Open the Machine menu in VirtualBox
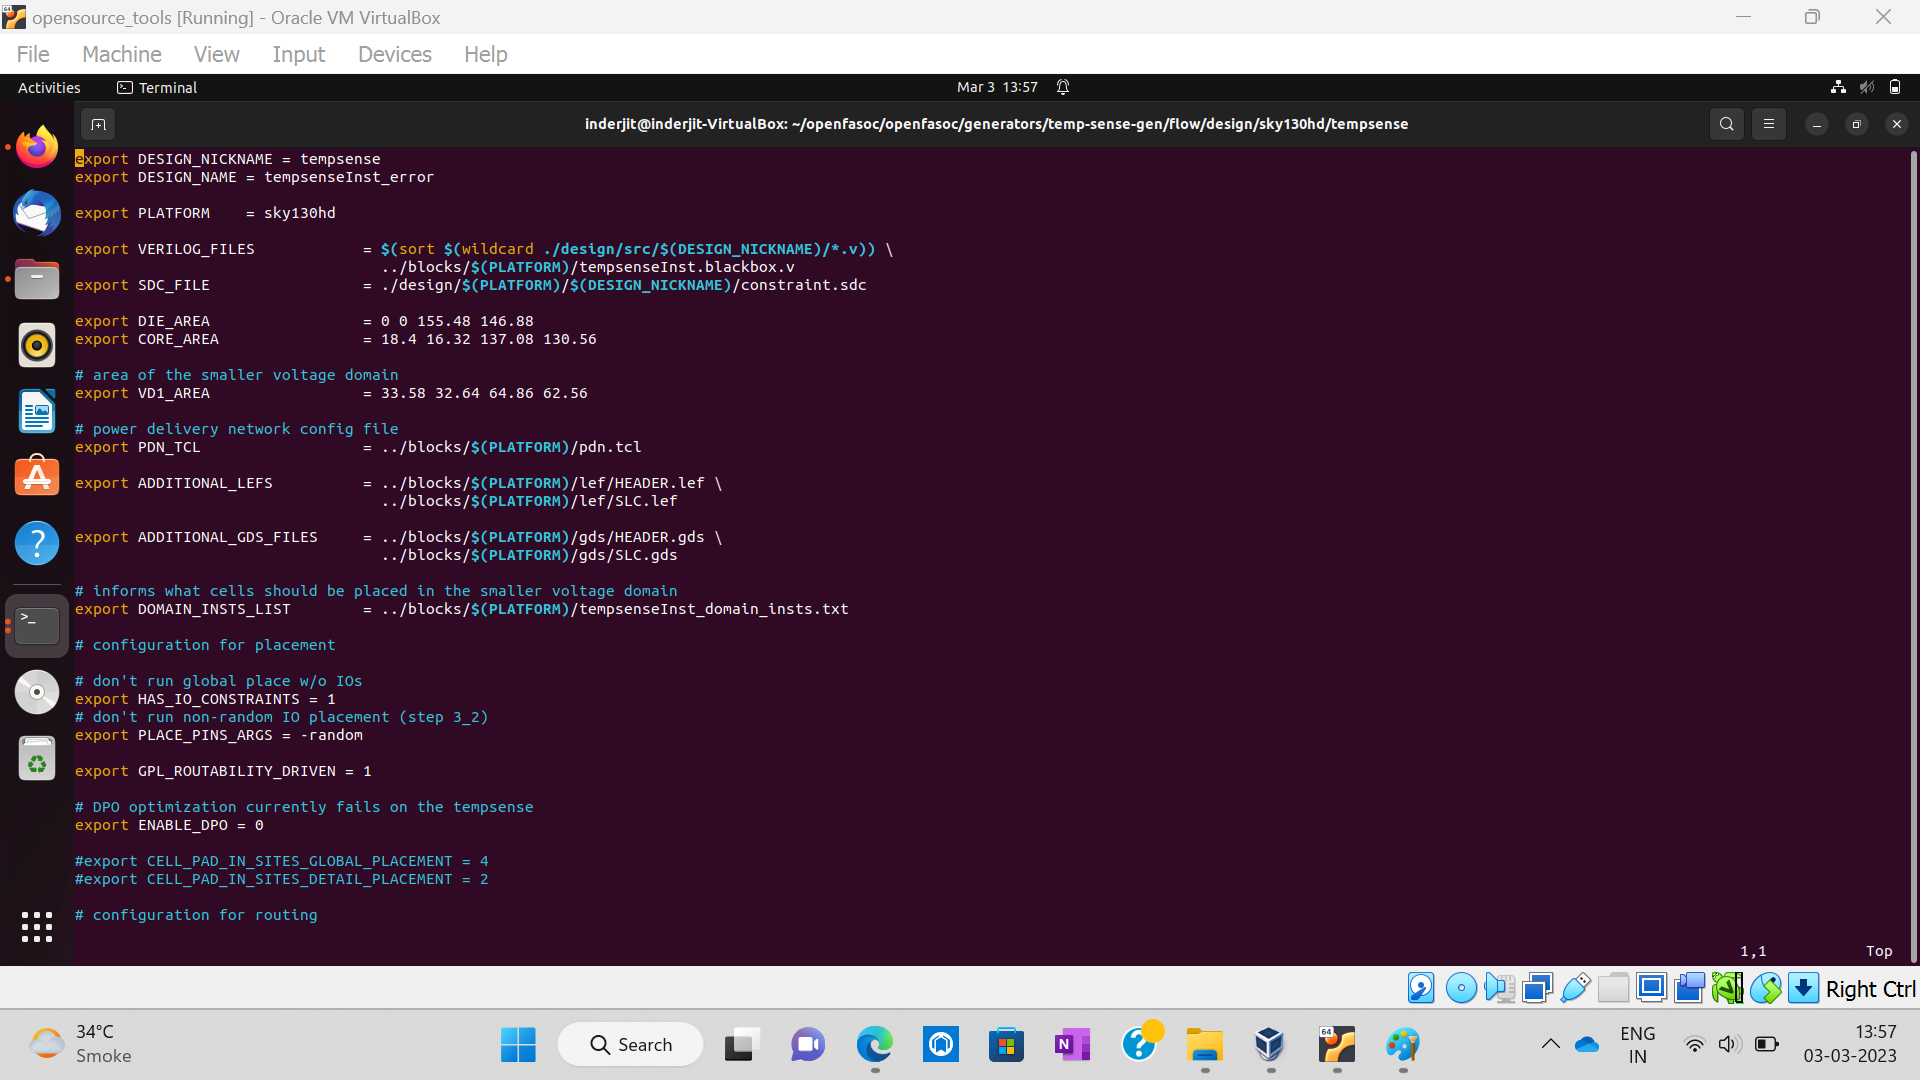 (121, 54)
